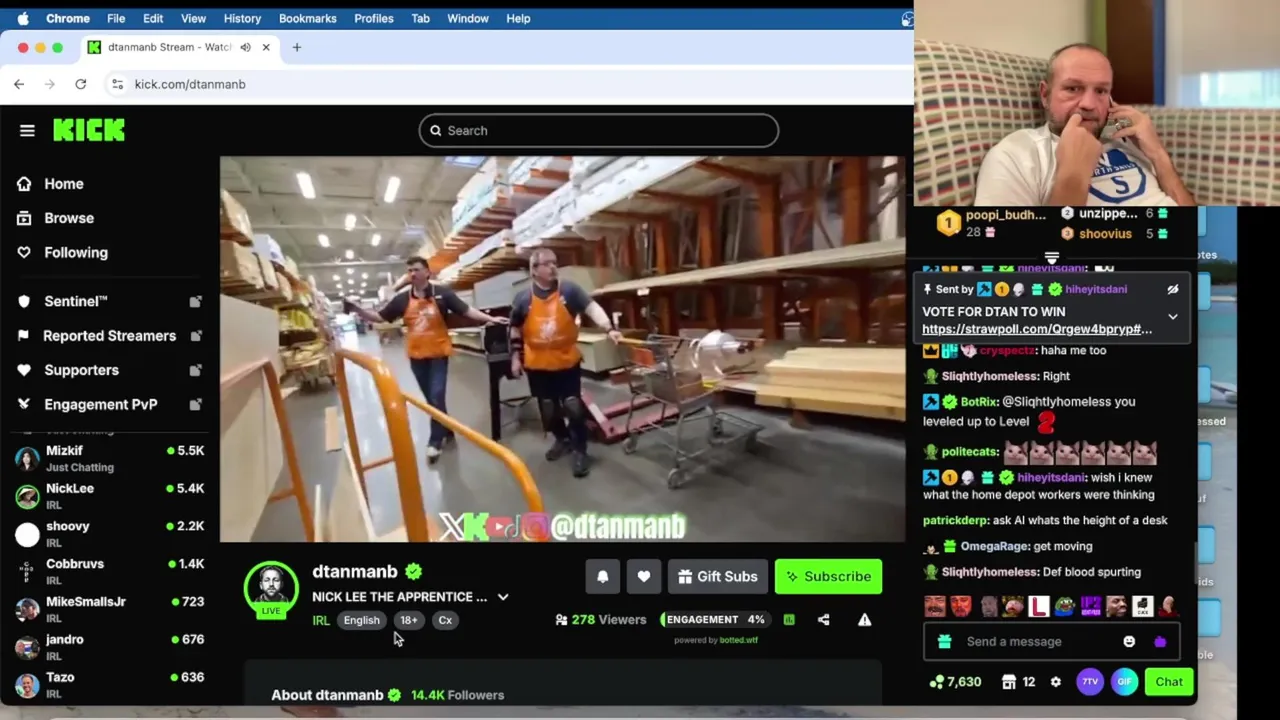Image resolution: width=1280 pixels, height=720 pixels.
Task: Open the Kick hamburger menu
Action: coord(27,131)
